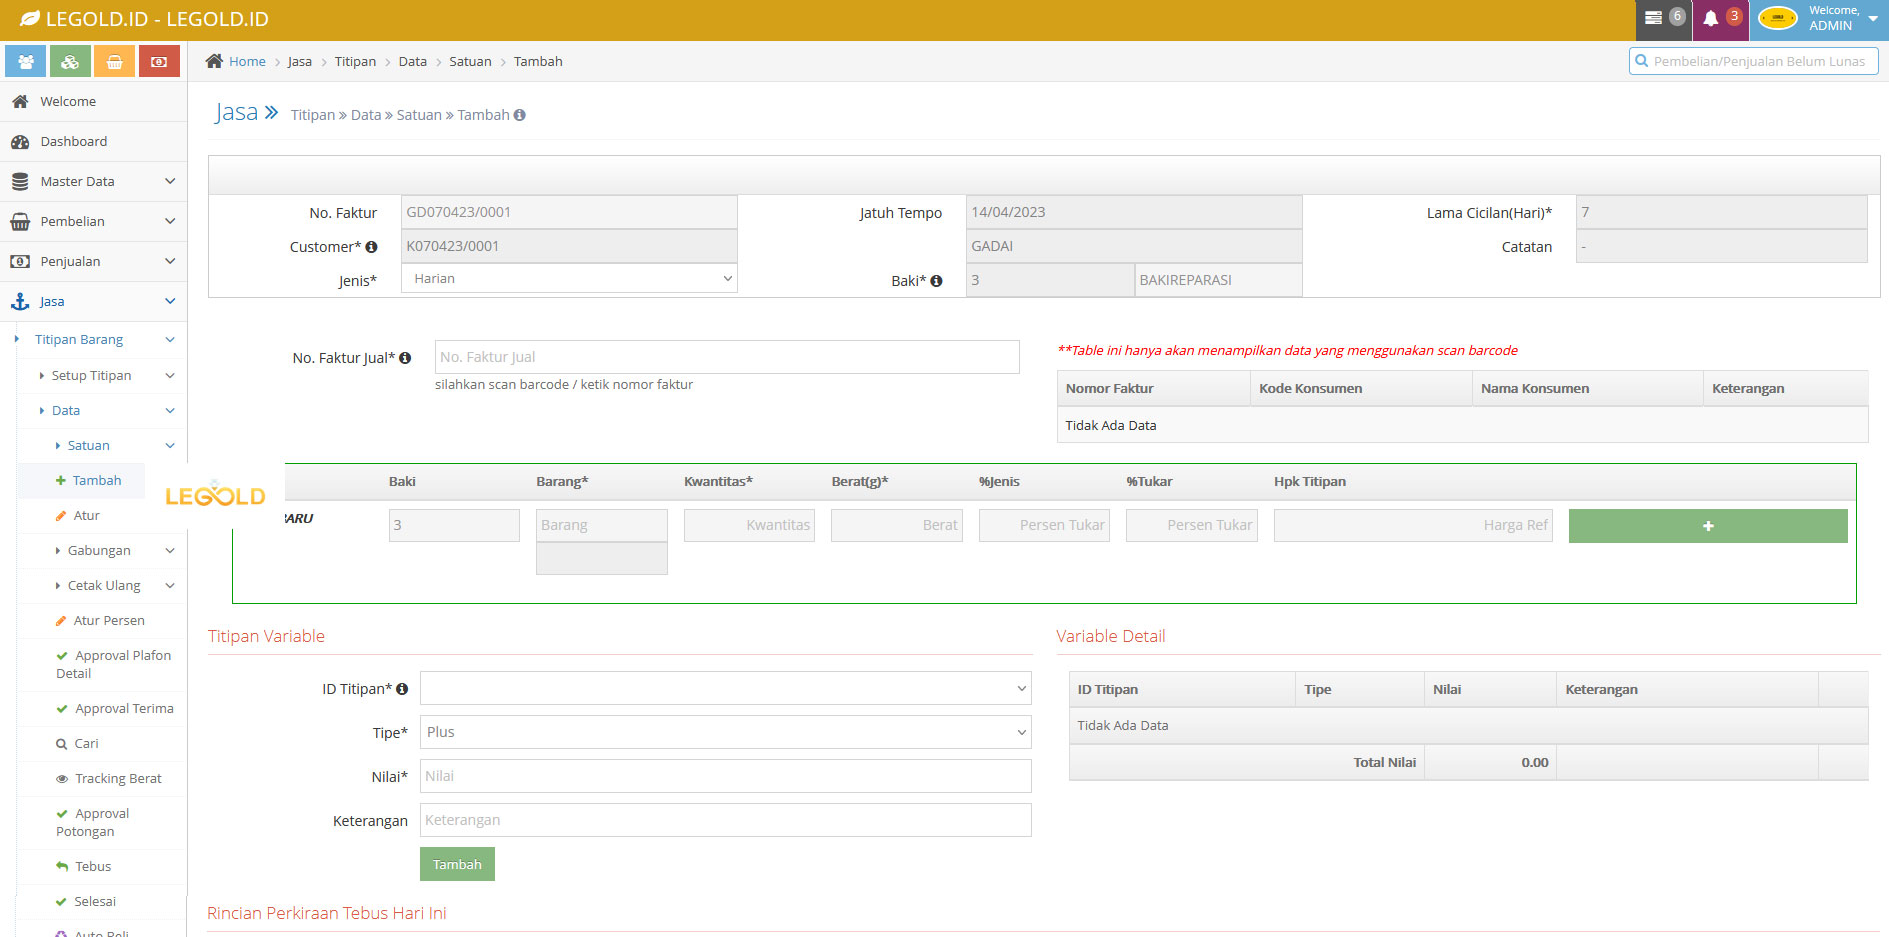This screenshot has width=1889, height=937.
Task: Click the red money quick-access icon
Action: (159, 61)
